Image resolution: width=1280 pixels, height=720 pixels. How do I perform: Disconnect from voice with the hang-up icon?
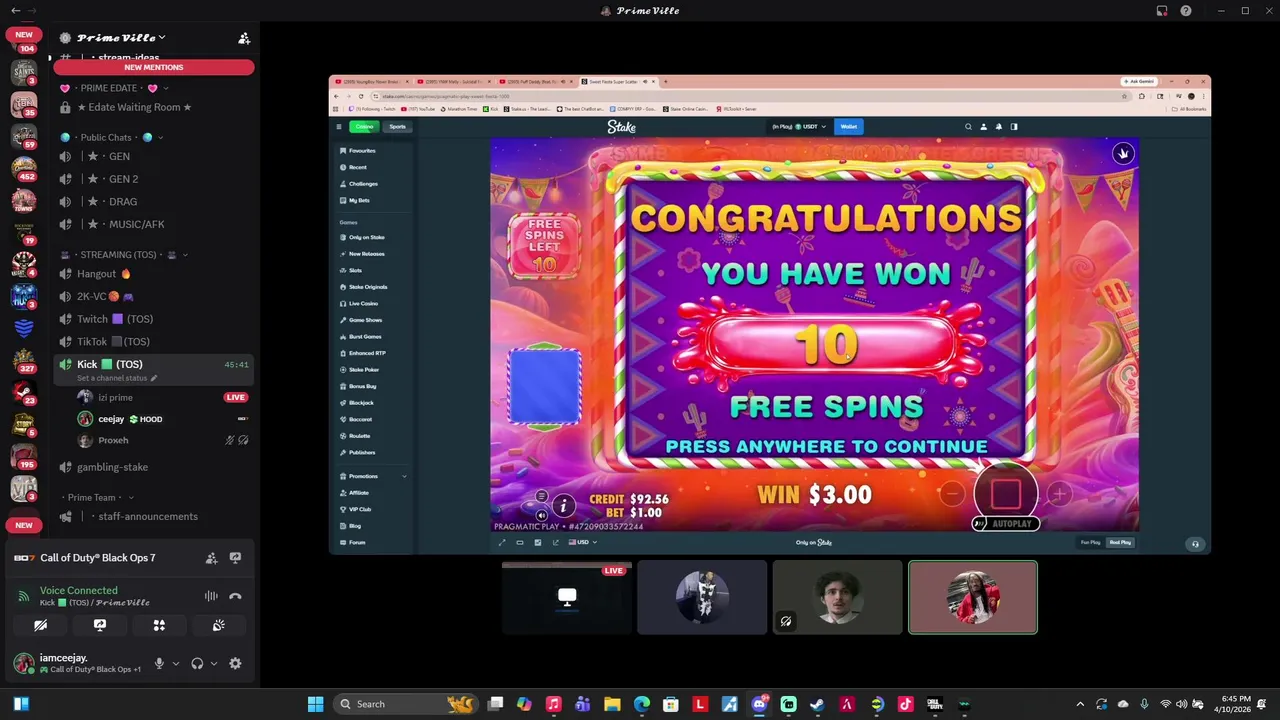(x=235, y=596)
